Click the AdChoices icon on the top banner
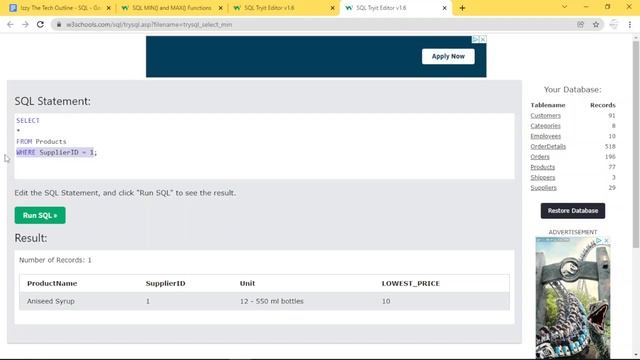The width and height of the screenshot is (640, 360). pos(476,39)
